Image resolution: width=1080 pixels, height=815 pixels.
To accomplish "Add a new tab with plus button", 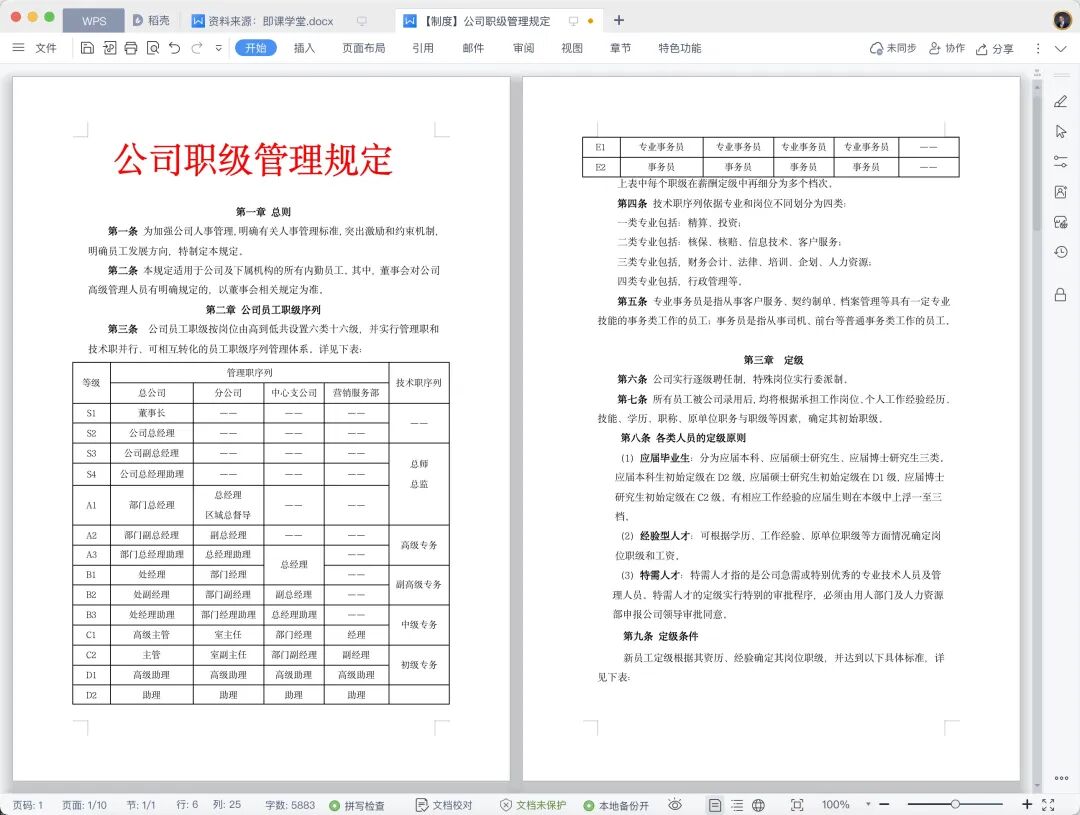I will 619,21.
